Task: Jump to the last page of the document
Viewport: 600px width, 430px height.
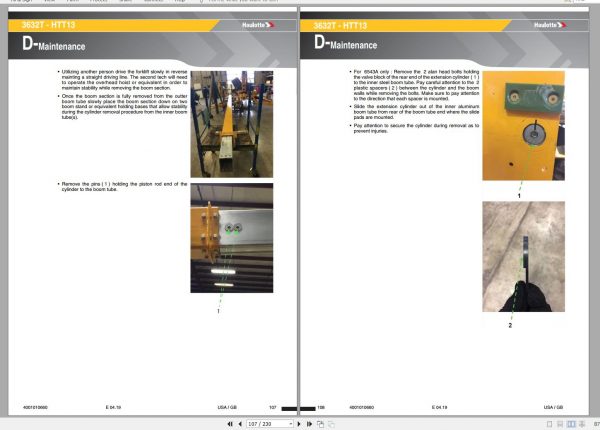Action: [309, 424]
